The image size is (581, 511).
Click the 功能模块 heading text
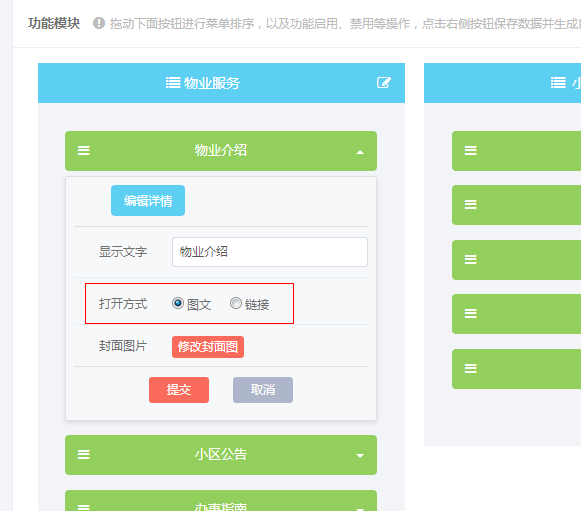[x=54, y=23]
